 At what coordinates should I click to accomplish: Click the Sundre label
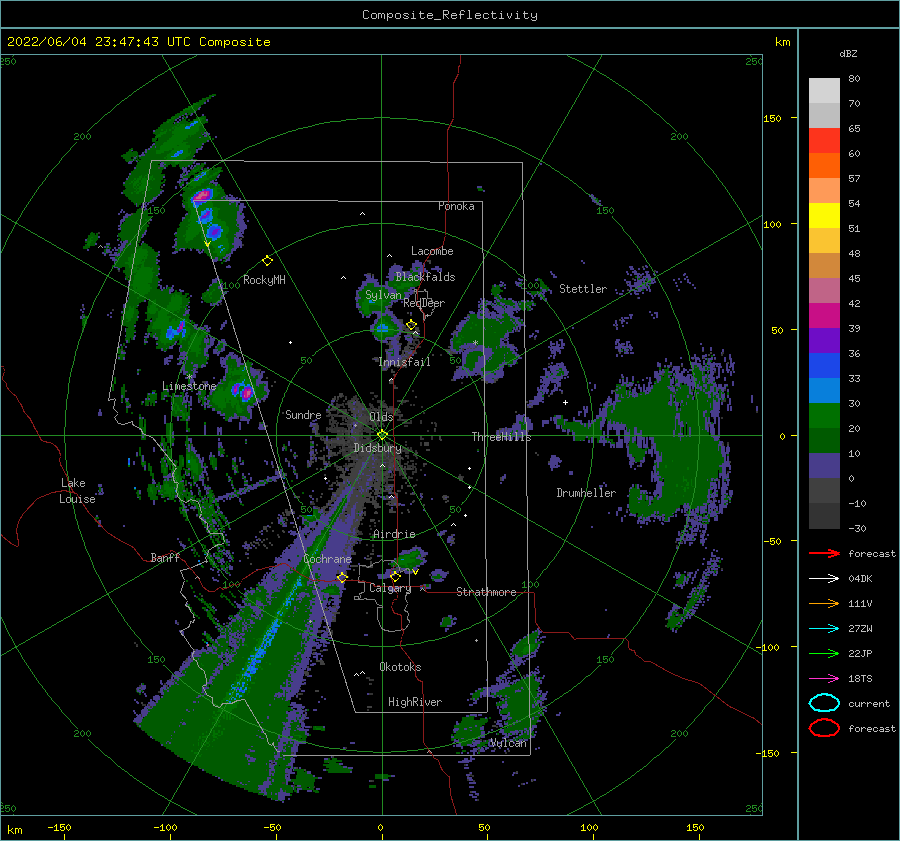point(304,415)
